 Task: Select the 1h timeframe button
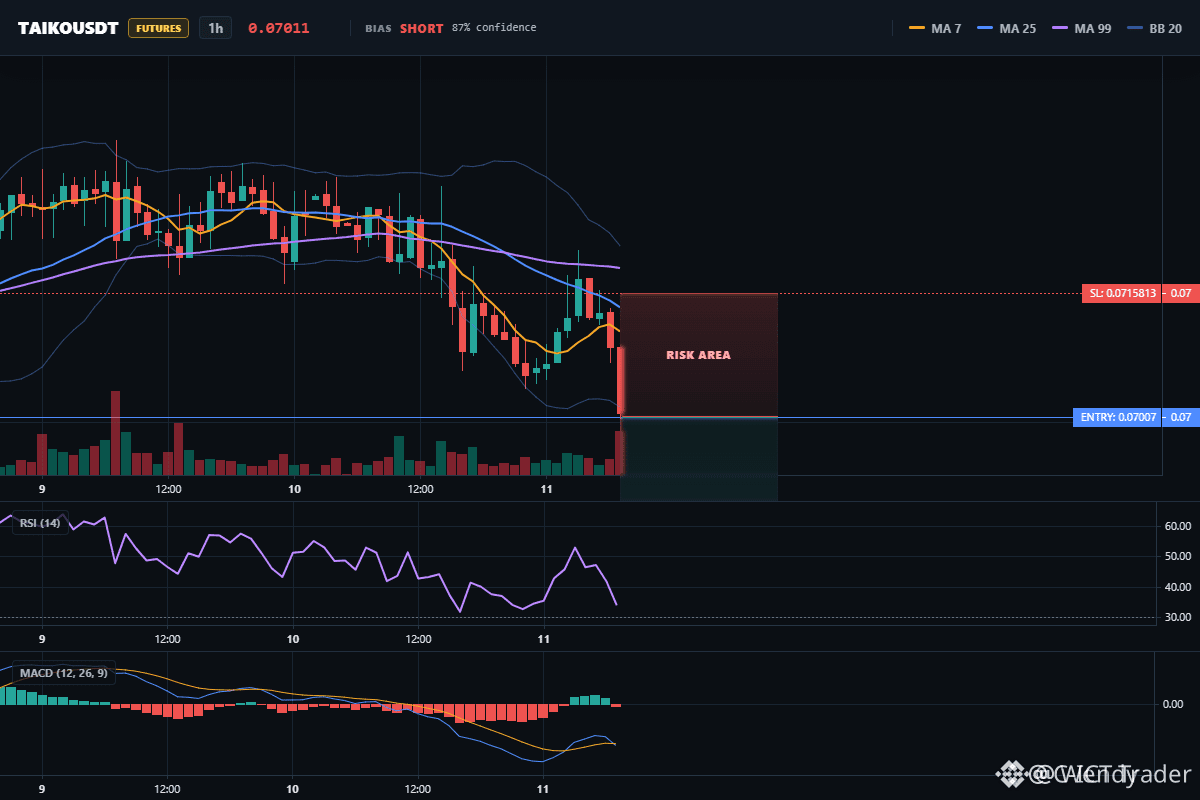(215, 28)
